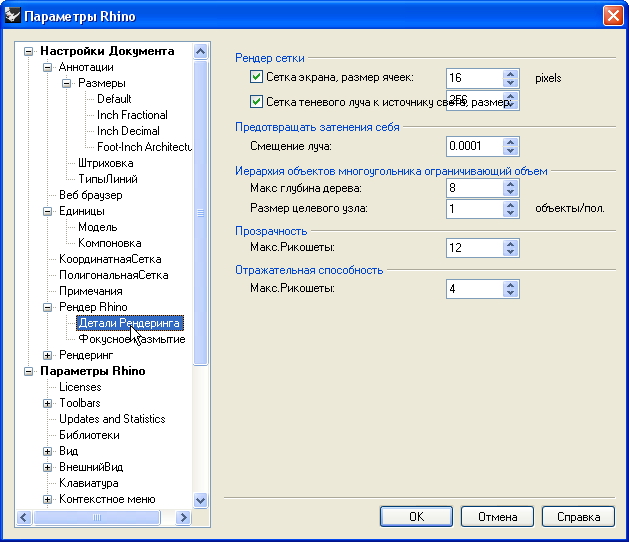Select Модель under Единицы
The width and height of the screenshot is (629, 542).
point(97,227)
